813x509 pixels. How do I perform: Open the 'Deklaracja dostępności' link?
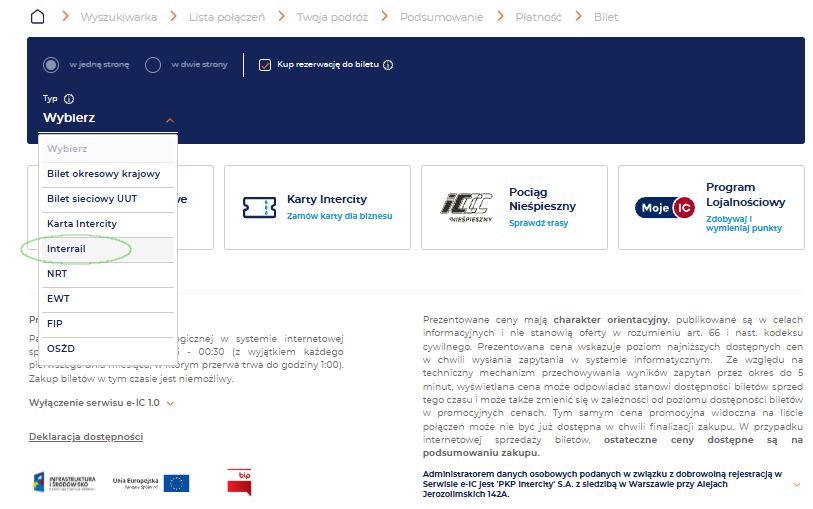[x=86, y=437]
